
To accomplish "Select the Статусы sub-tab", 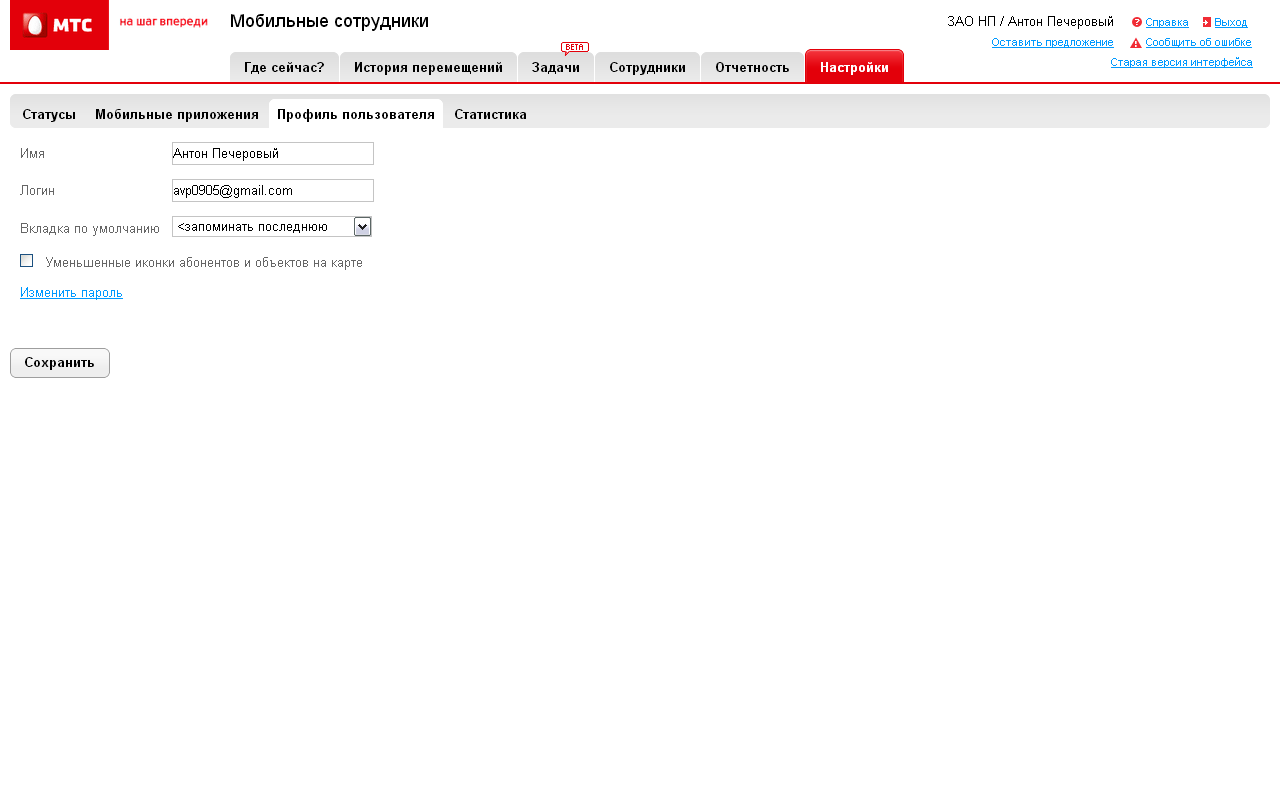I will 49,114.
